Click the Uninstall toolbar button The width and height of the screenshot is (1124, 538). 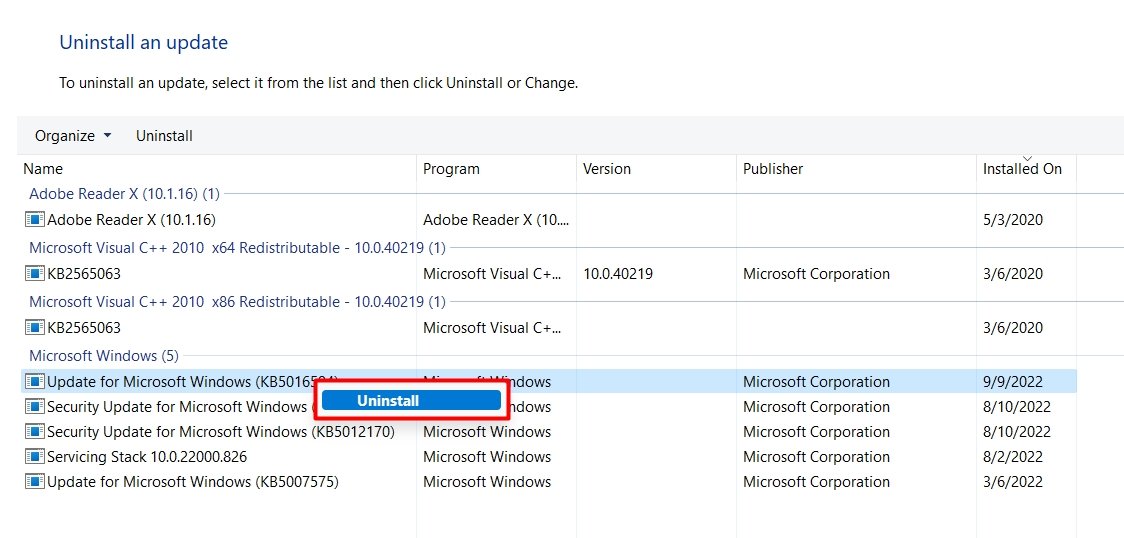tap(164, 135)
